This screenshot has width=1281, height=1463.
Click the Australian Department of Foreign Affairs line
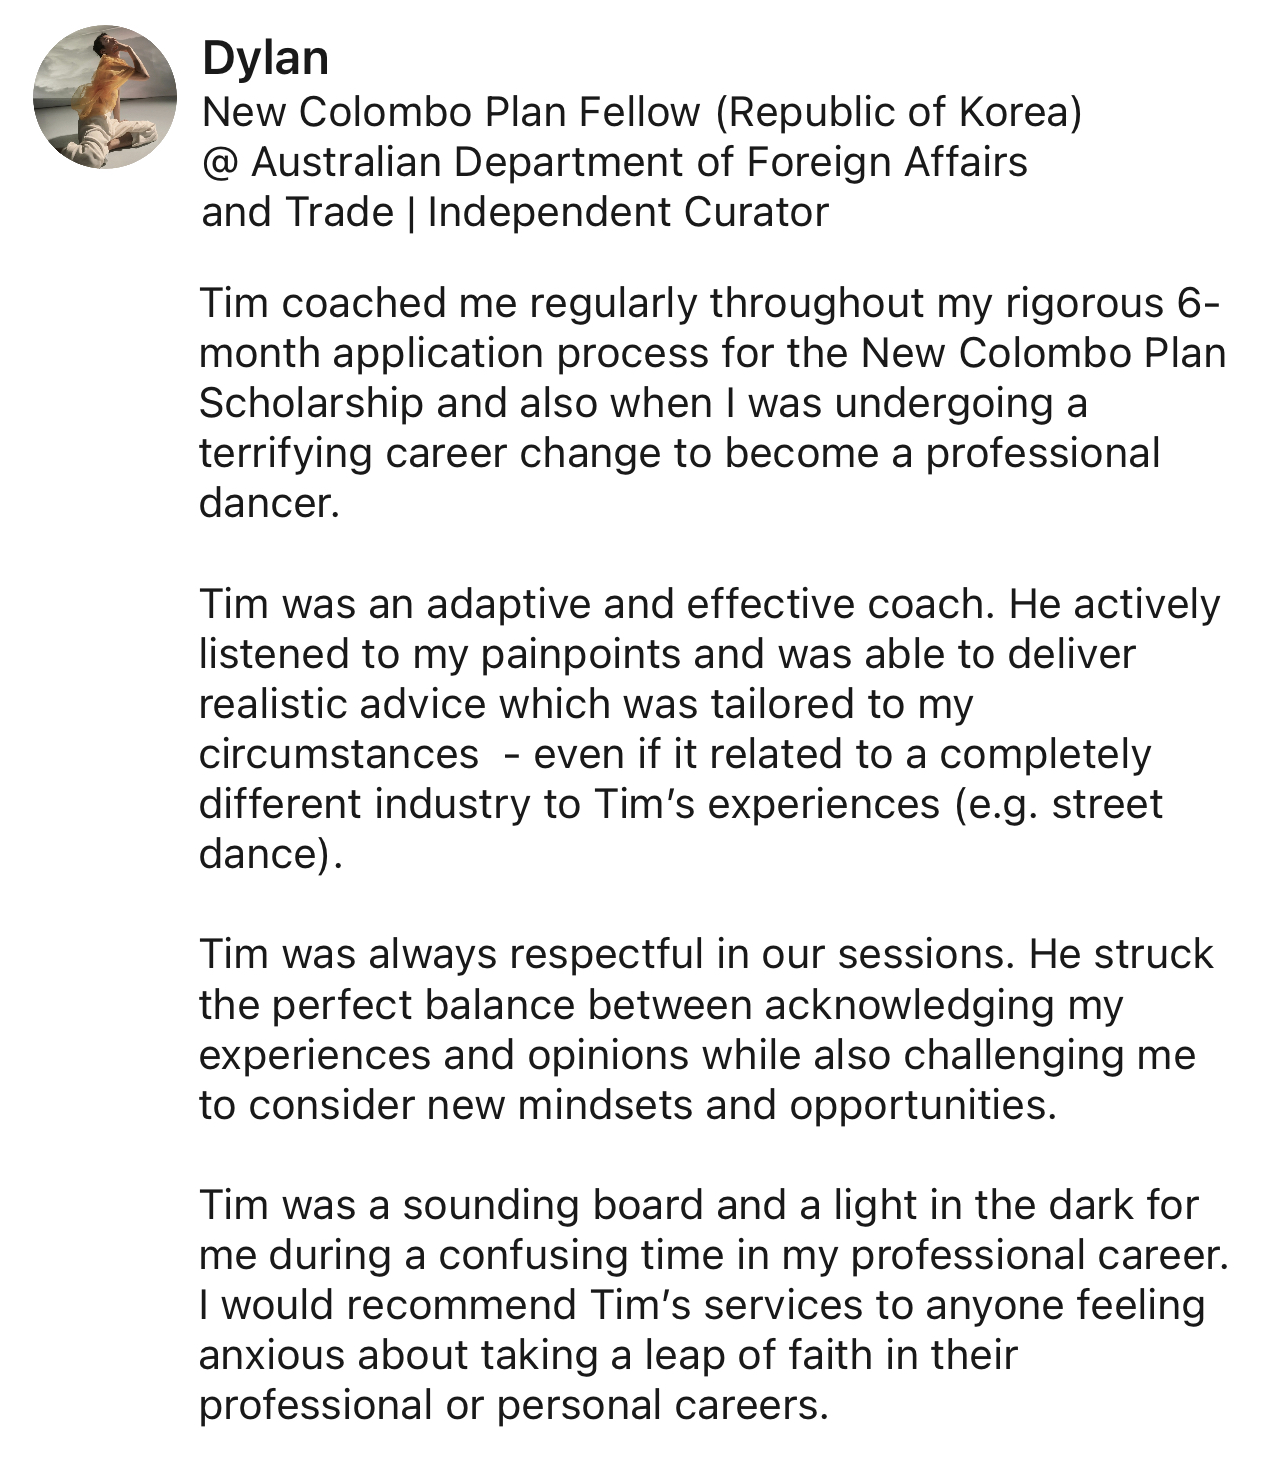click(614, 162)
